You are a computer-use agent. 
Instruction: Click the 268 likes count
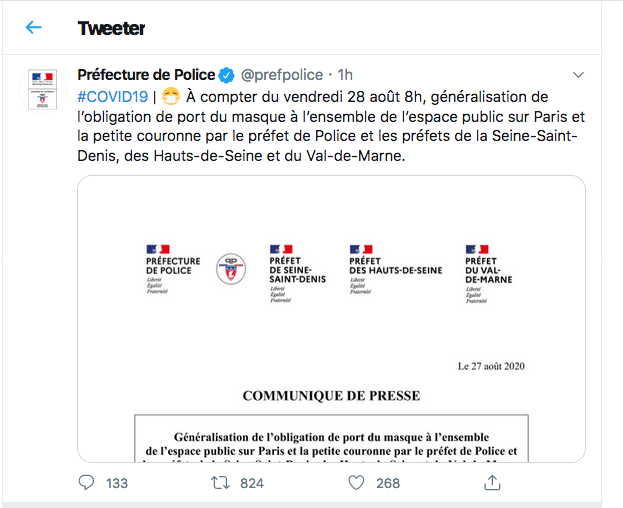[388, 483]
